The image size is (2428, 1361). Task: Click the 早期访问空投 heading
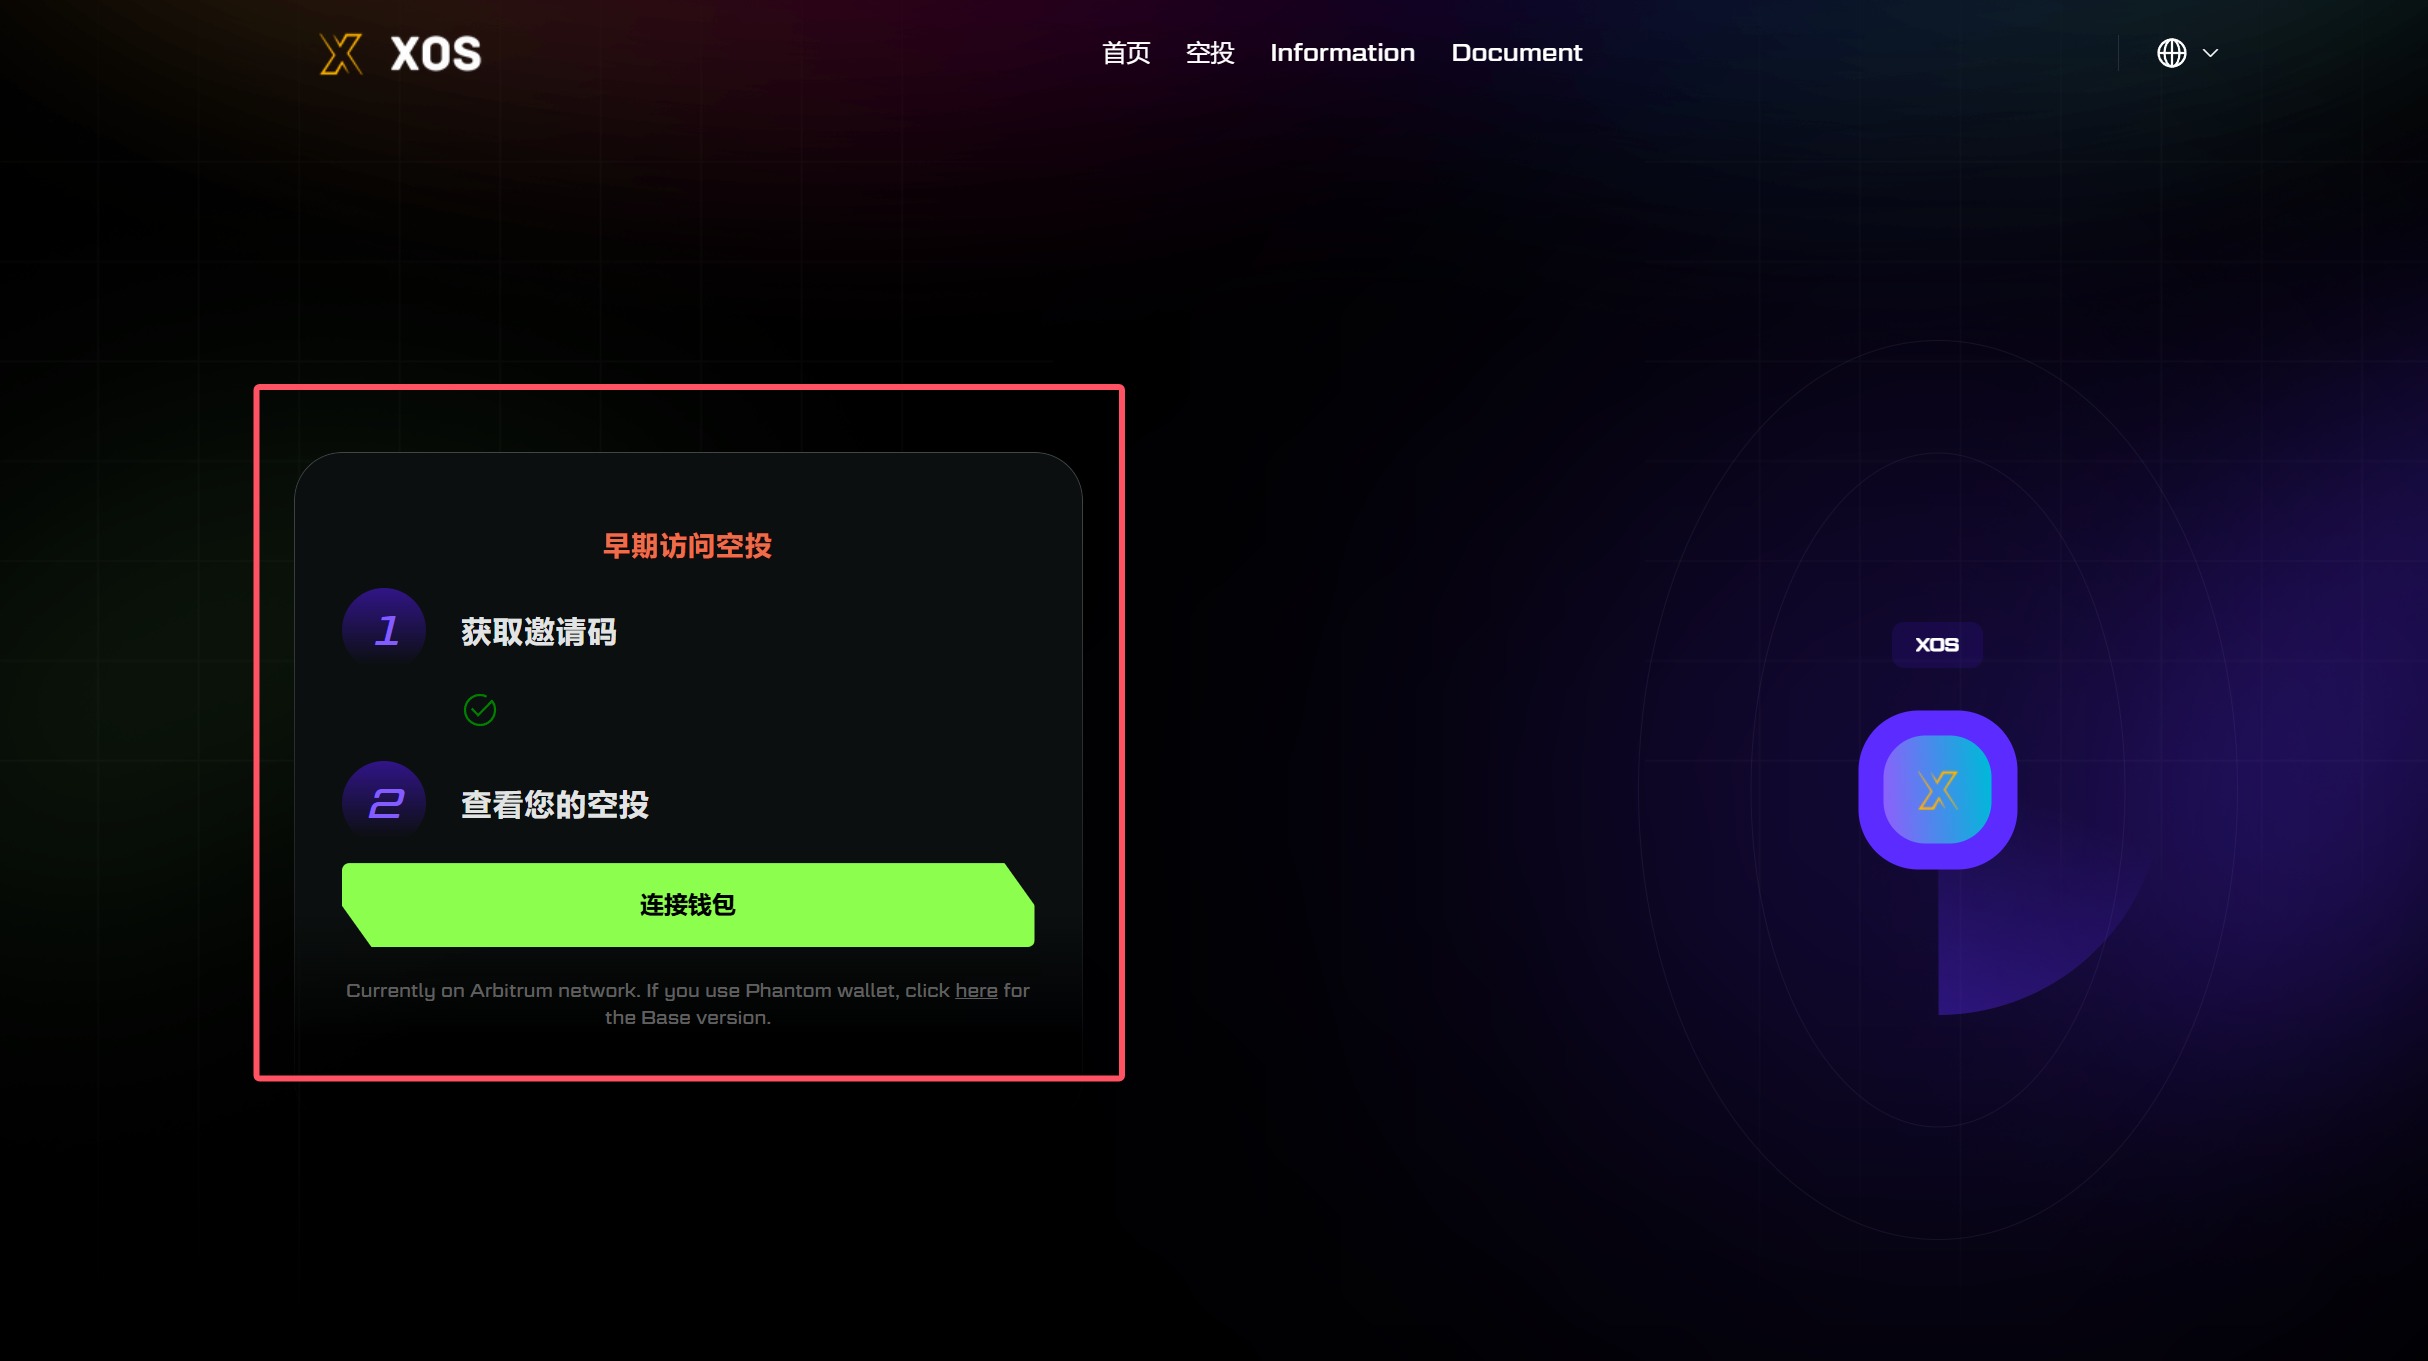click(x=688, y=546)
